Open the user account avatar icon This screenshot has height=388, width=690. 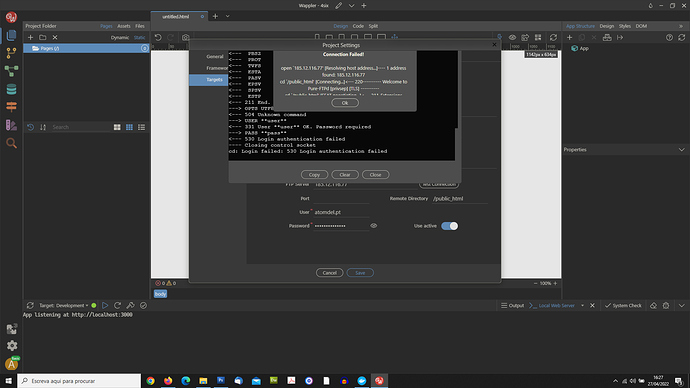[11, 364]
